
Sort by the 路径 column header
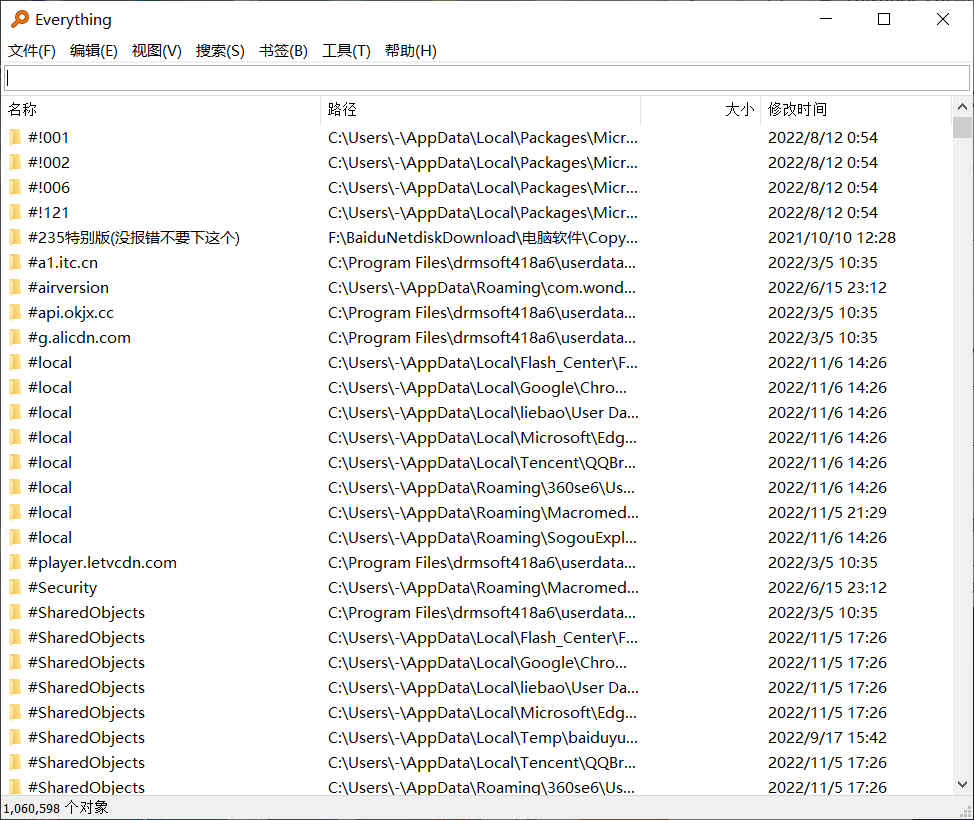pos(481,110)
